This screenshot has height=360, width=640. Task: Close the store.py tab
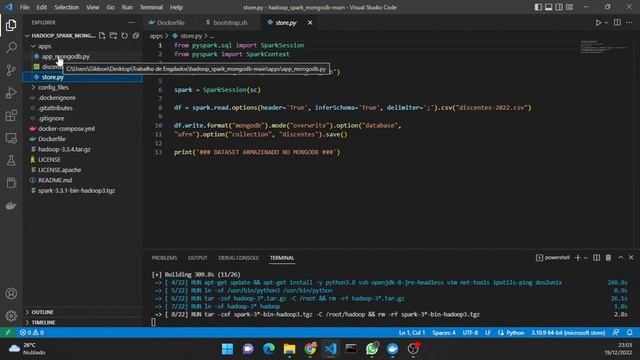[x=310, y=22]
